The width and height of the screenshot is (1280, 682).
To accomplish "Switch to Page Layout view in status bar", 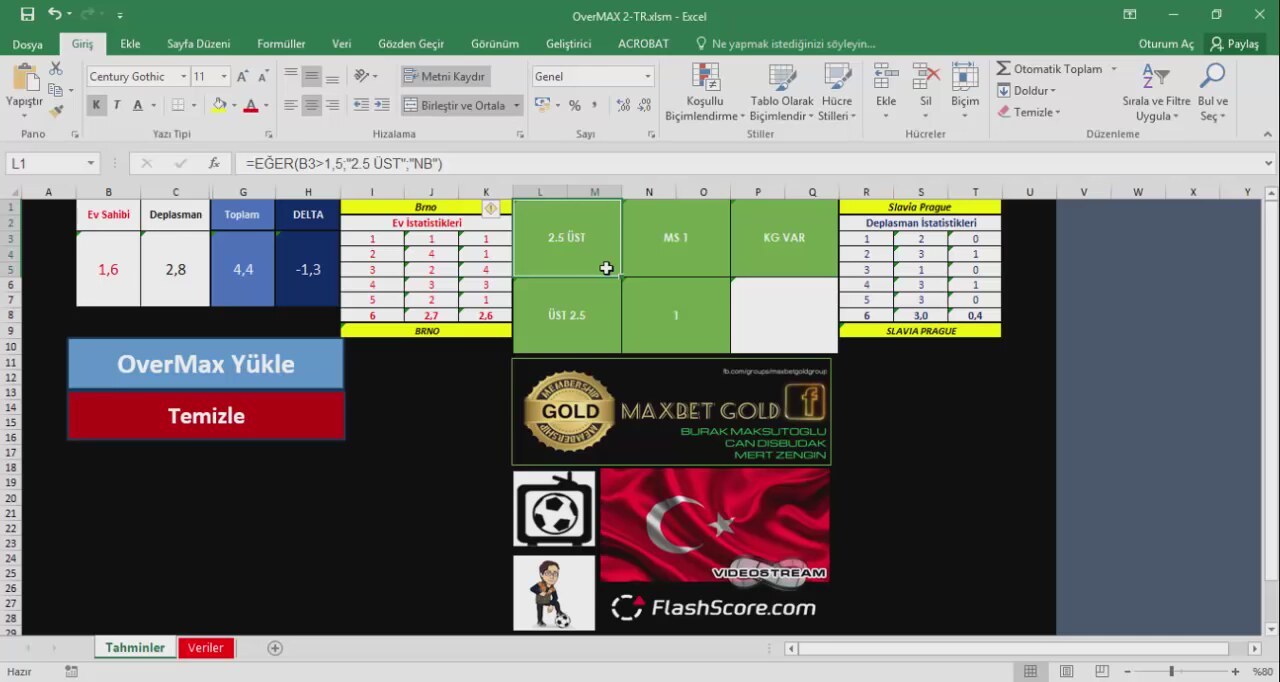I will coord(1067,672).
